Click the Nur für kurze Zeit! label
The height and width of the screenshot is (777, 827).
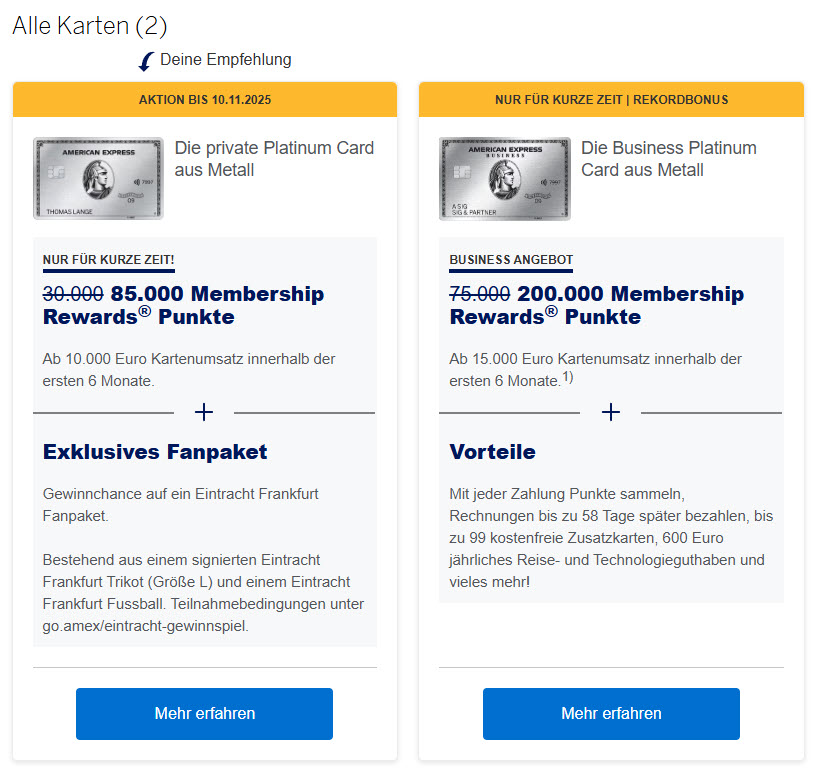coord(109,261)
